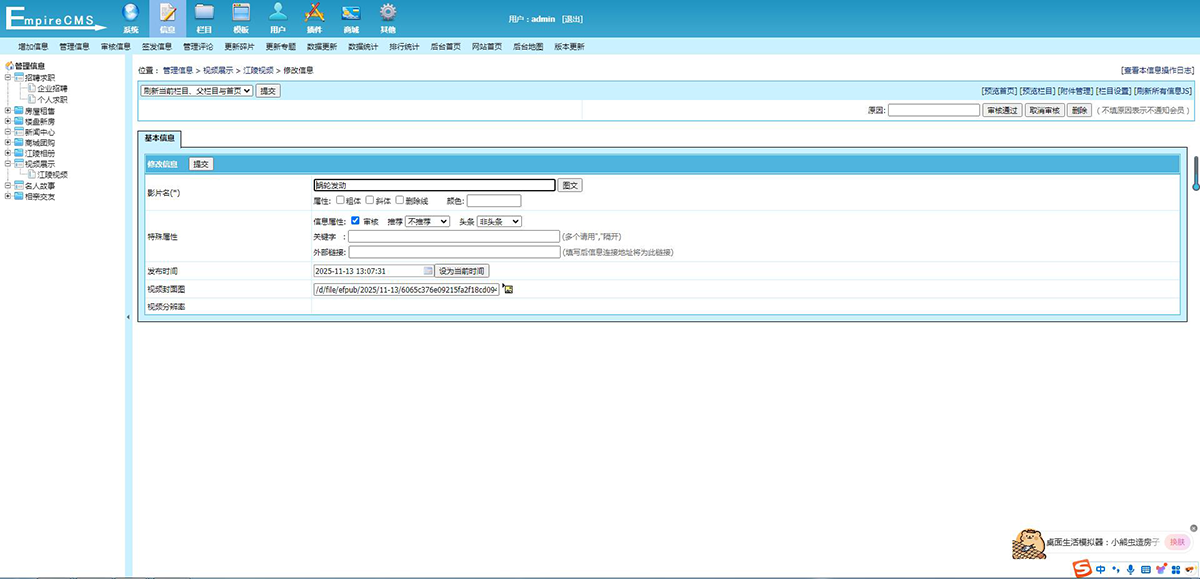Switch to the 基本信息 tab
The image size is (1200, 579).
(159, 139)
